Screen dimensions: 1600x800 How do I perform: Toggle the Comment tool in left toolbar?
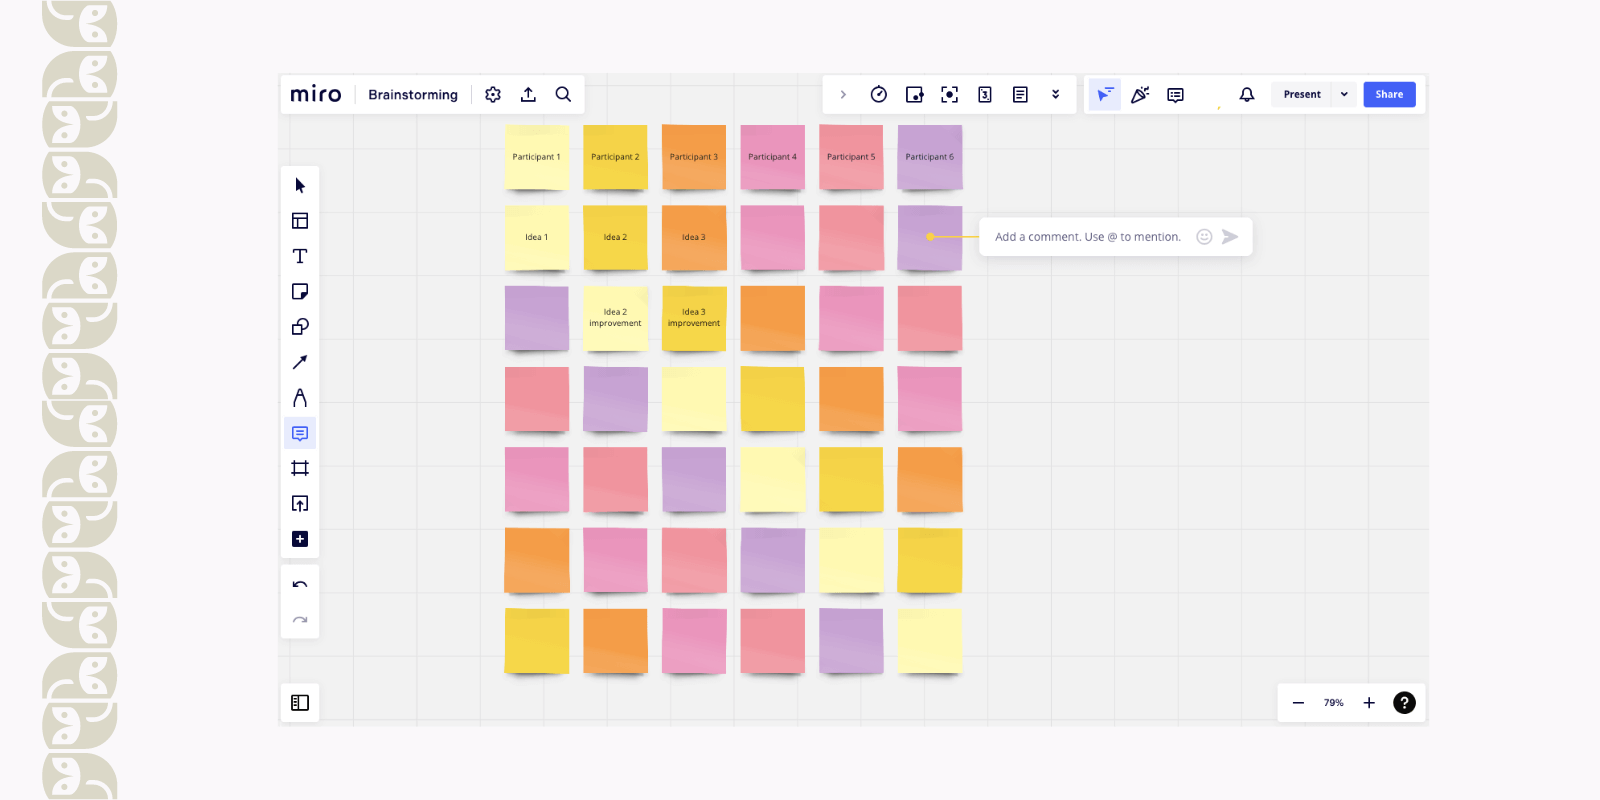(x=300, y=433)
